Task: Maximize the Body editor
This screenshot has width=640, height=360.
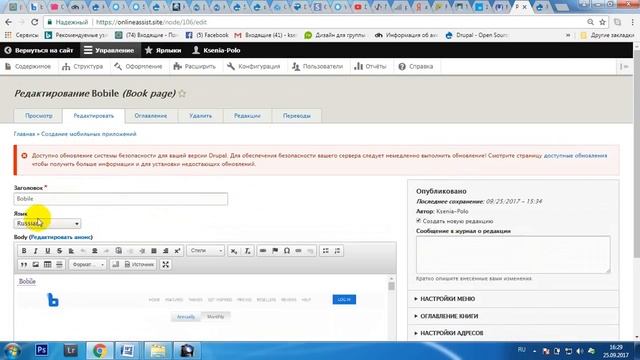Action: (x=165, y=264)
